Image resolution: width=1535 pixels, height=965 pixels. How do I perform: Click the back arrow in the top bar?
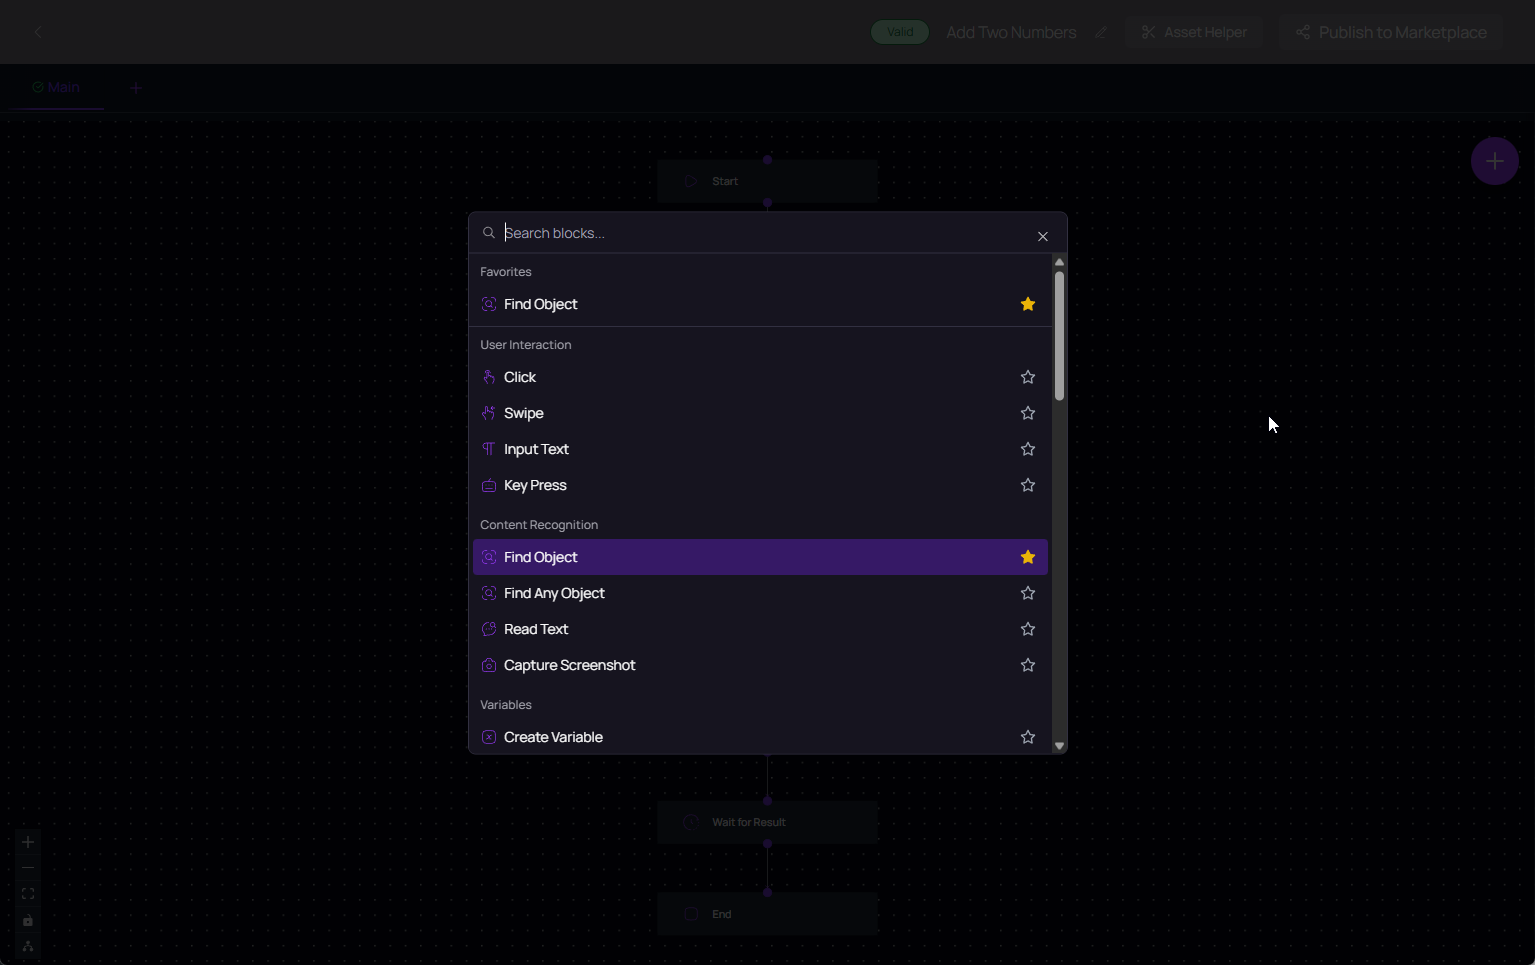click(38, 31)
